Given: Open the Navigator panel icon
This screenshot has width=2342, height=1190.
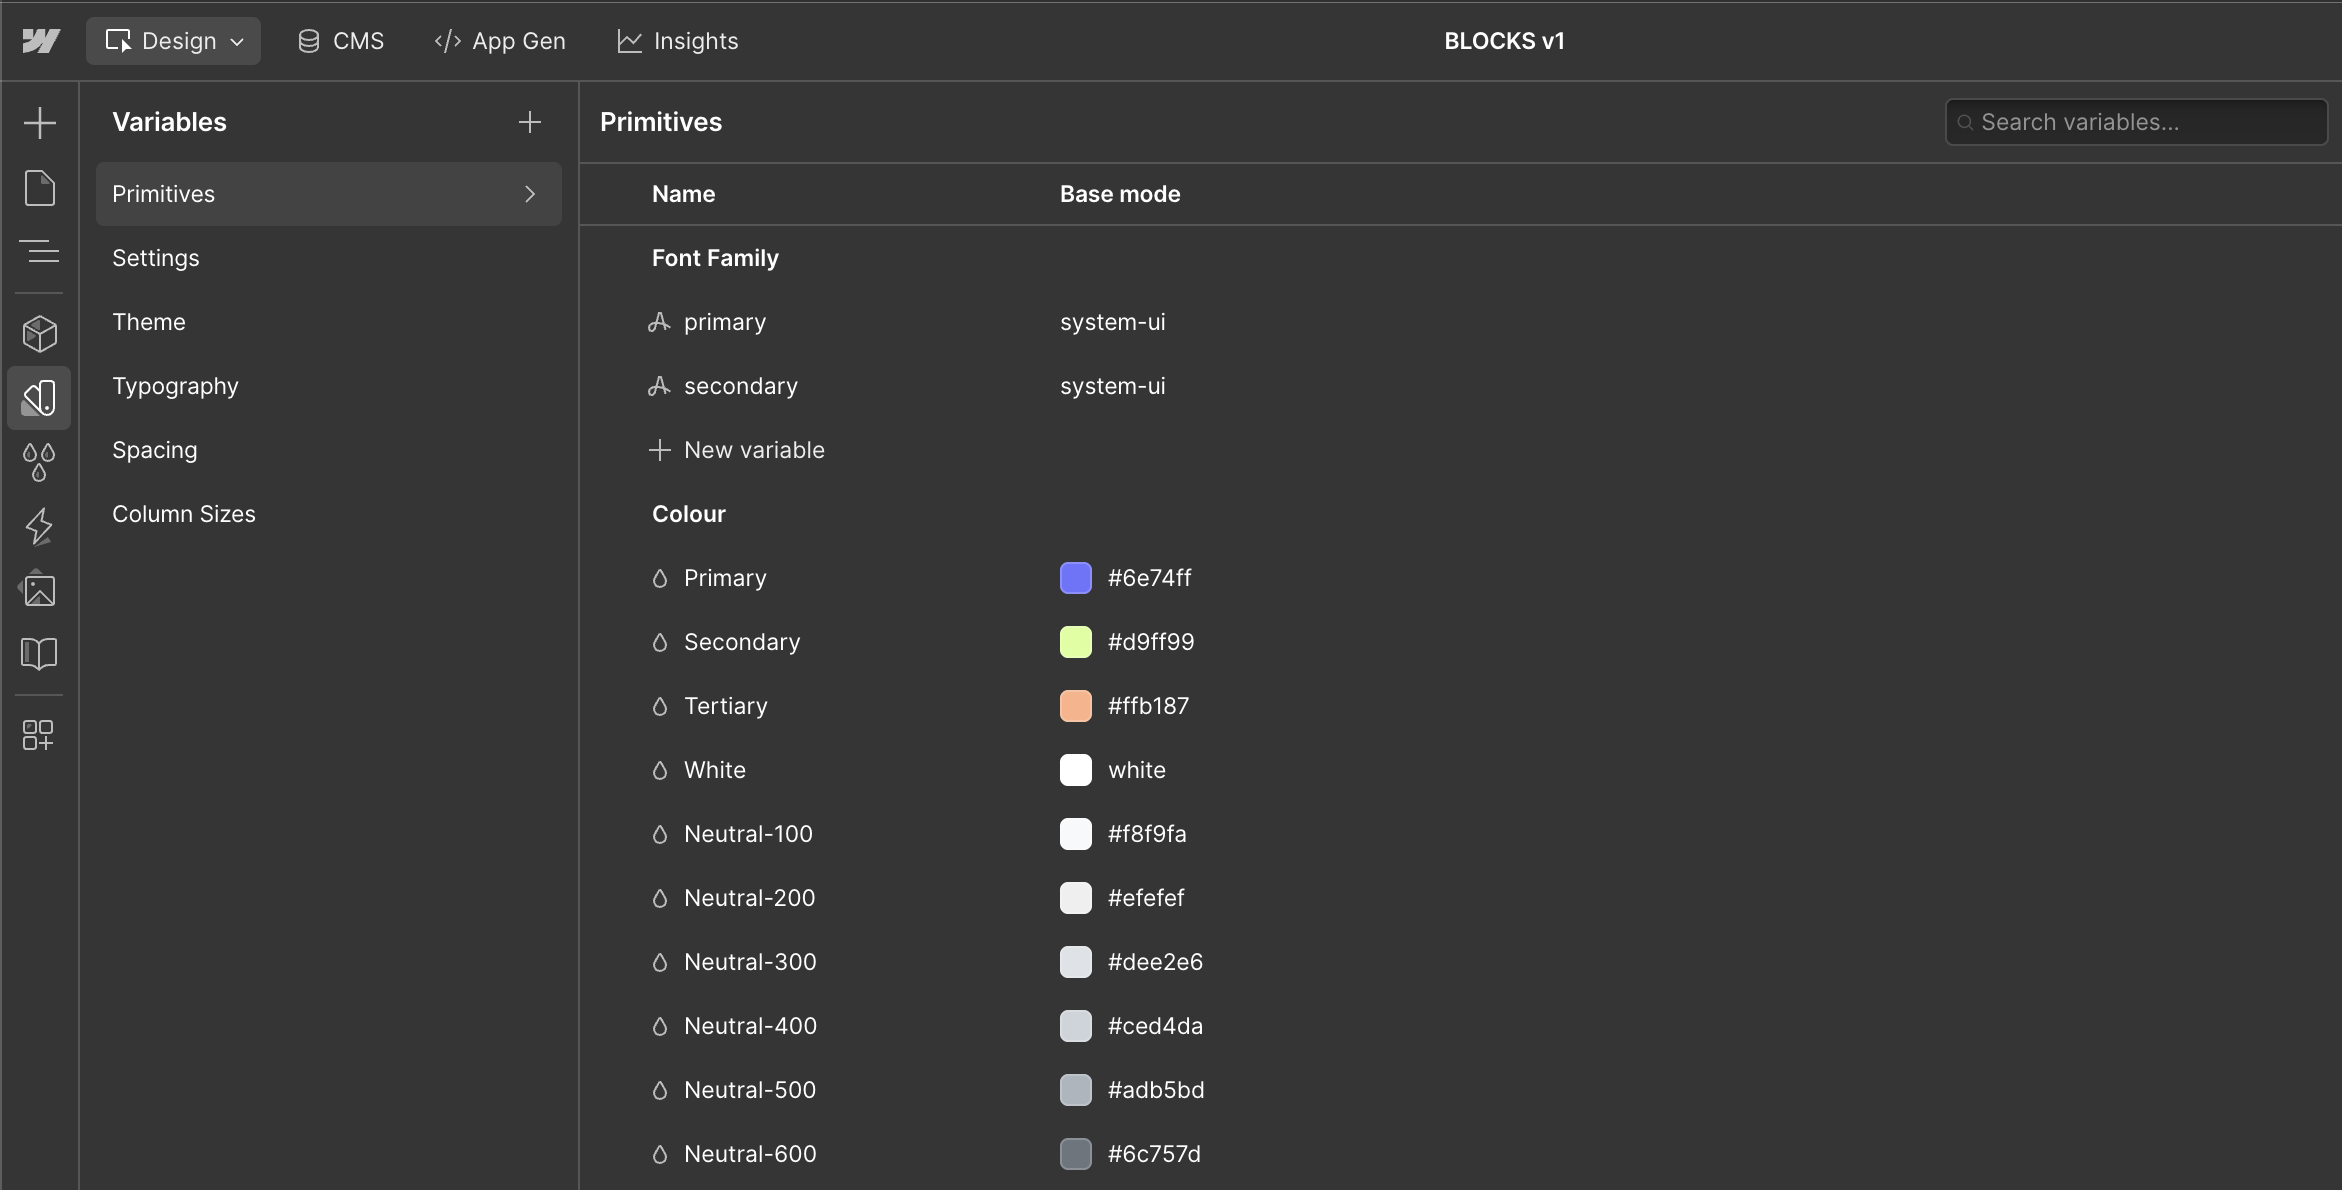Looking at the screenshot, I should [x=39, y=251].
